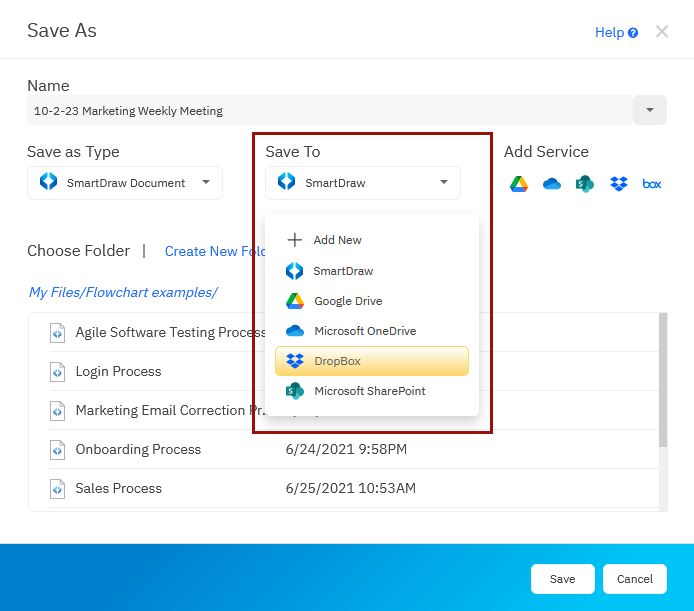The image size is (694, 611).
Task: Select Microsoft SharePoint in Save To list
Action: coord(372,391)
